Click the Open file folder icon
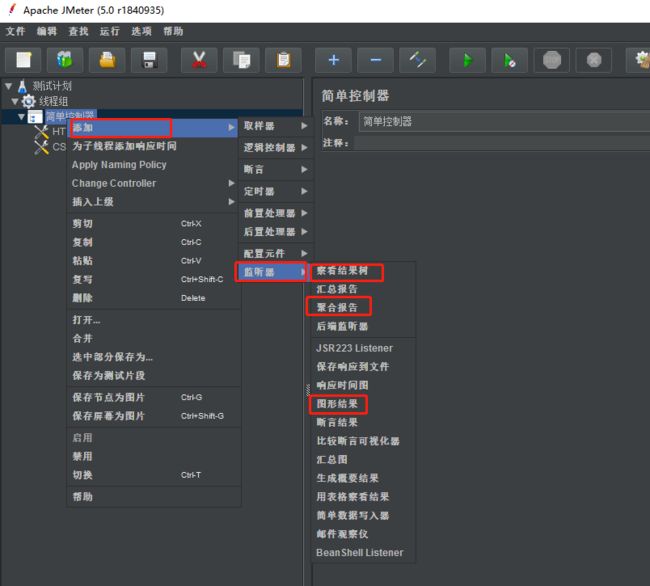The image size is (650, 586). [107, 60]
